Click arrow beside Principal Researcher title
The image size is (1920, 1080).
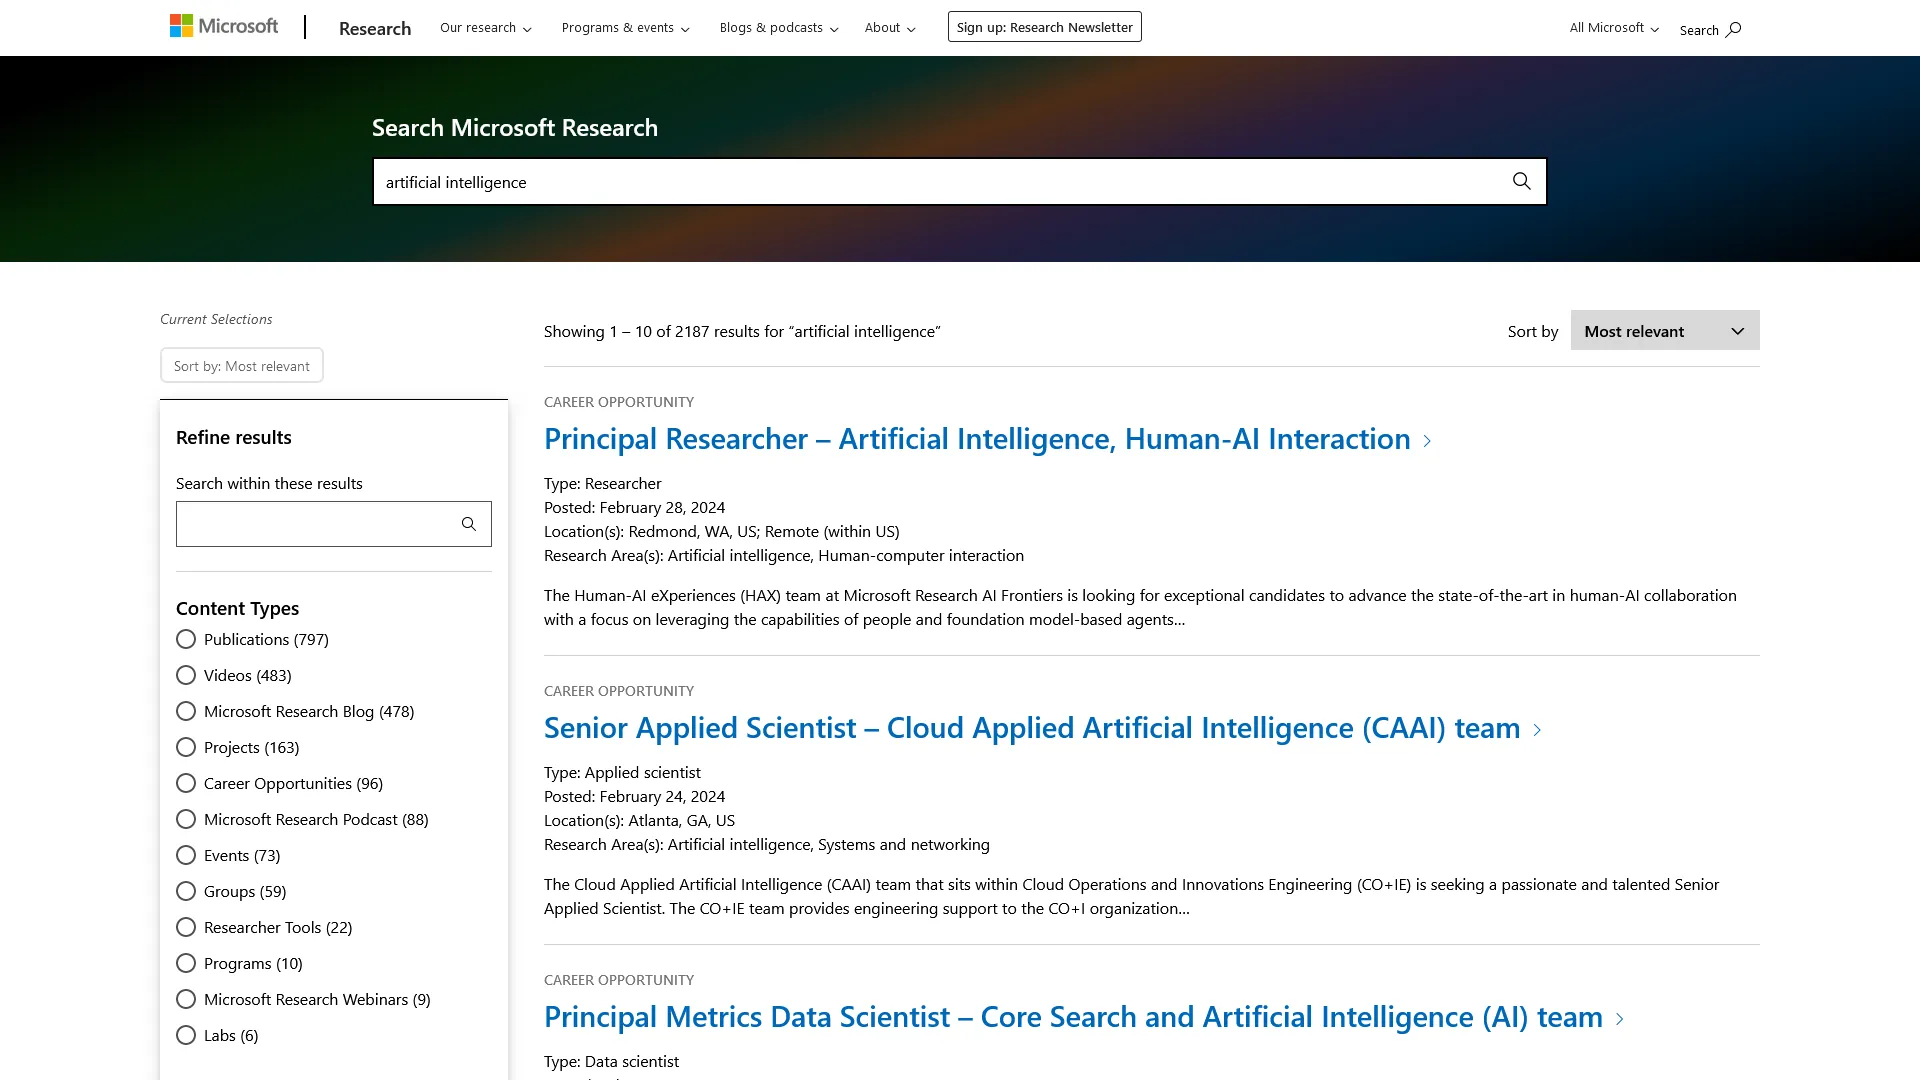pos(1427,441)
